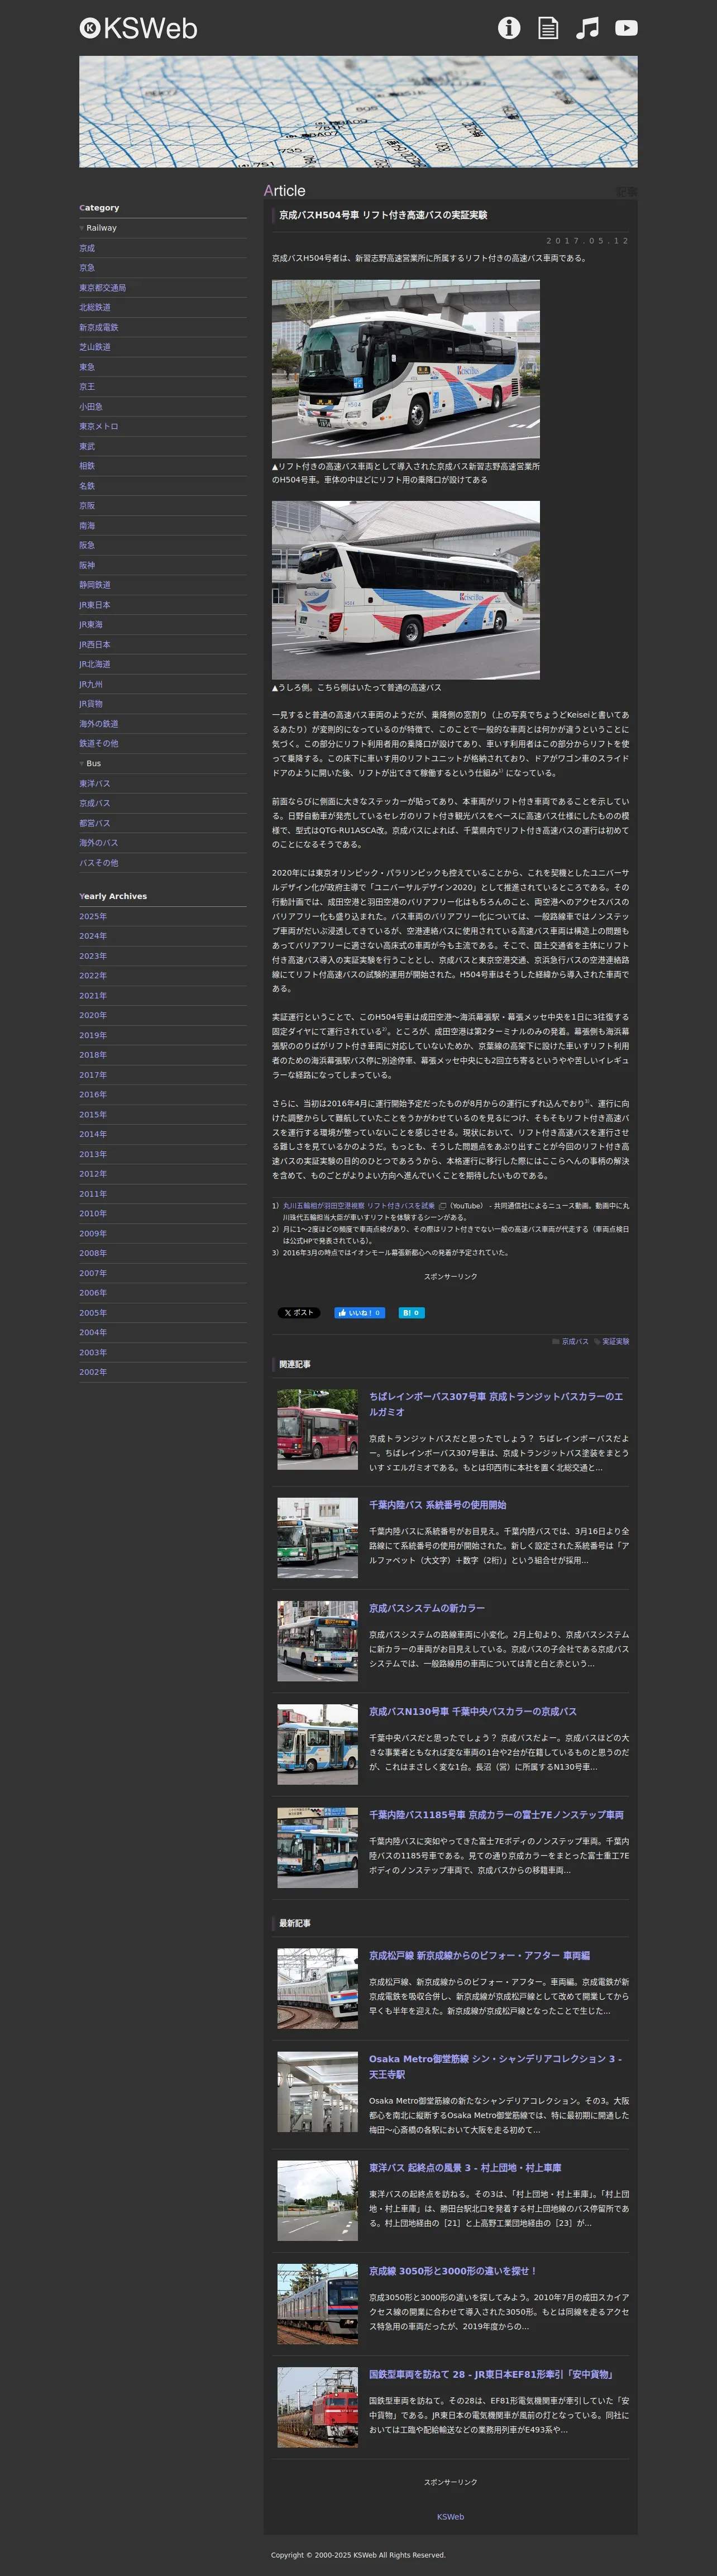The image size is (717, 2576).
Task: Bookmark the article with the Hatena B! button
Action: (411, 1313)
